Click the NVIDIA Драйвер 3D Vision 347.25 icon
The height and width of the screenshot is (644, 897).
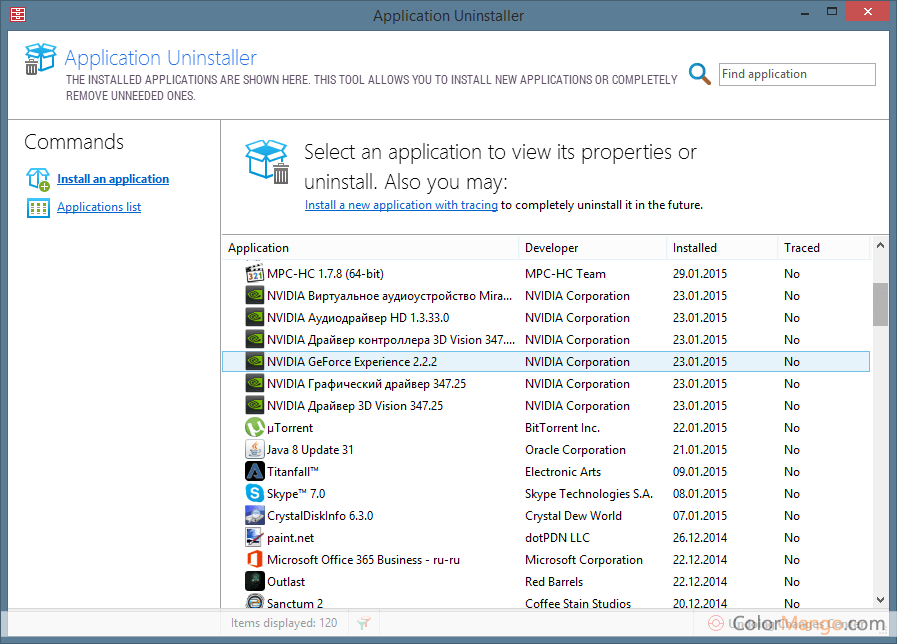pyautogui.click(x=255, y=406)
